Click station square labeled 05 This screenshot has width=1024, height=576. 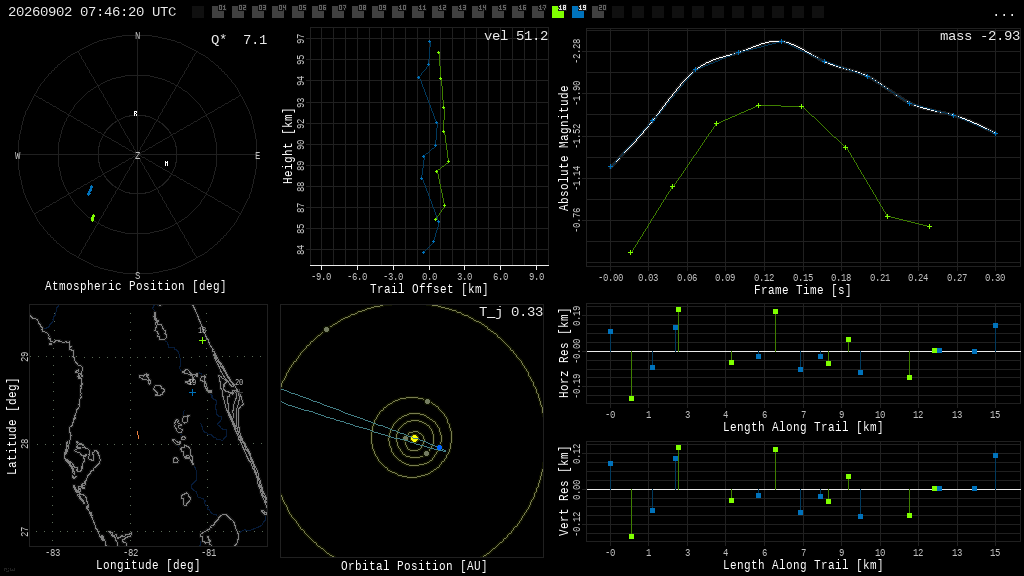[298, 12]
